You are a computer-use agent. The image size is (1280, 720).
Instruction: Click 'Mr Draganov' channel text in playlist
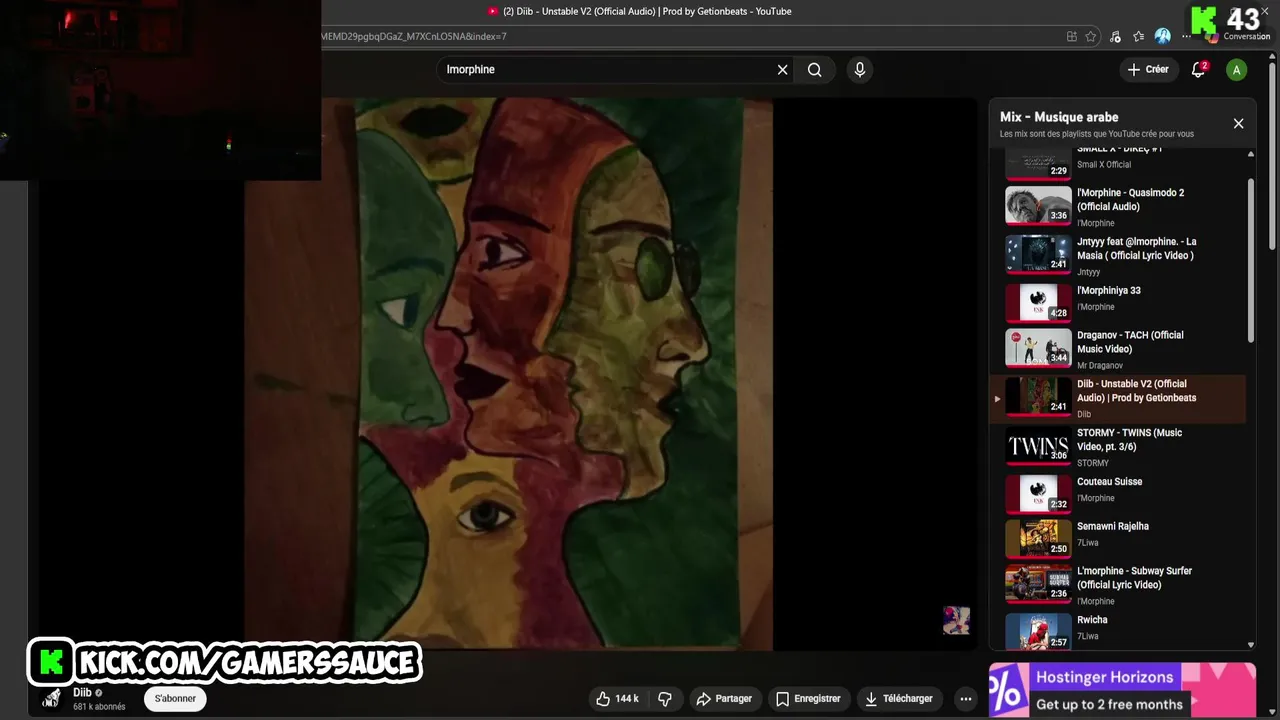(x=1100, y=366)
